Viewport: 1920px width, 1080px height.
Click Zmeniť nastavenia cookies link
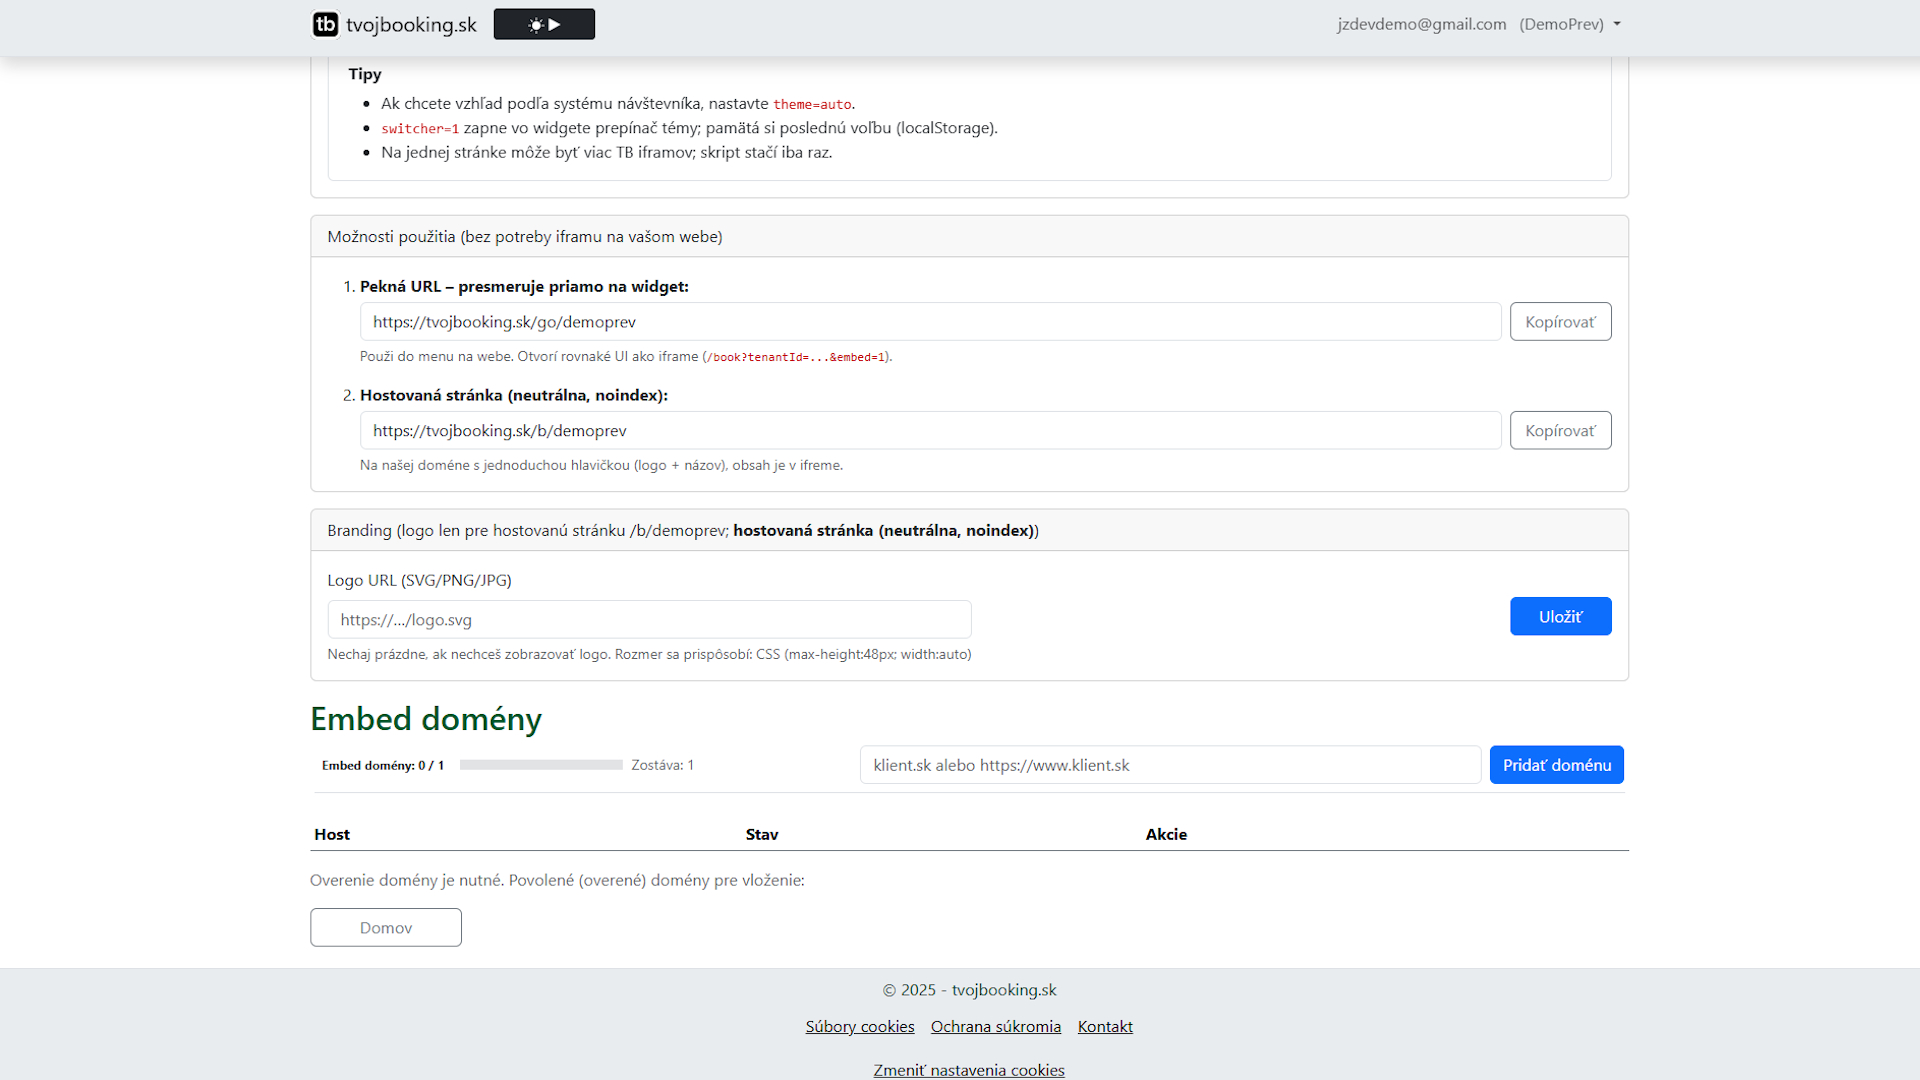pos(968,1070)
